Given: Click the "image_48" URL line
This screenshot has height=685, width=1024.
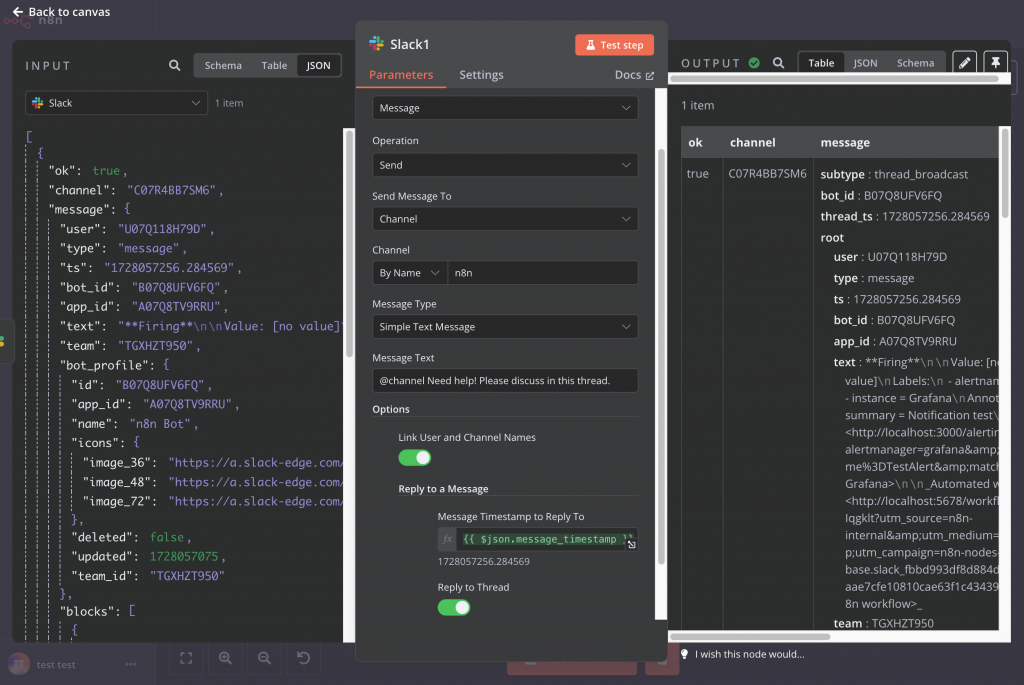Looking at the screenshot, I should pyautogui.click(x=212, y=482).
